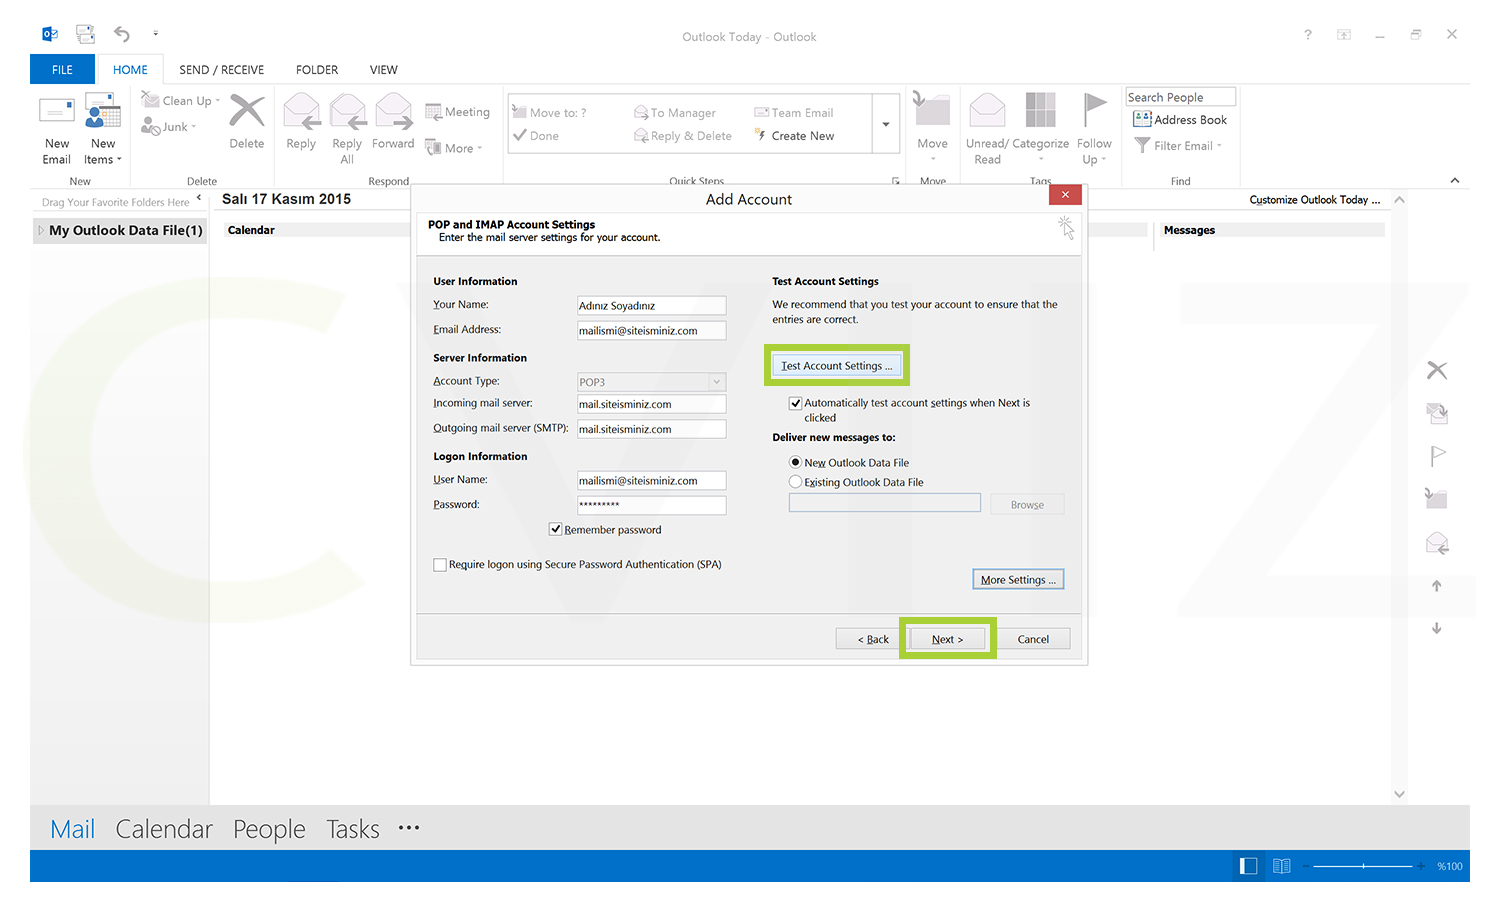Screen dimensions: 1500x900
Task: Click the Categorize colored squares icon
Action: [x=1040, y=110]
